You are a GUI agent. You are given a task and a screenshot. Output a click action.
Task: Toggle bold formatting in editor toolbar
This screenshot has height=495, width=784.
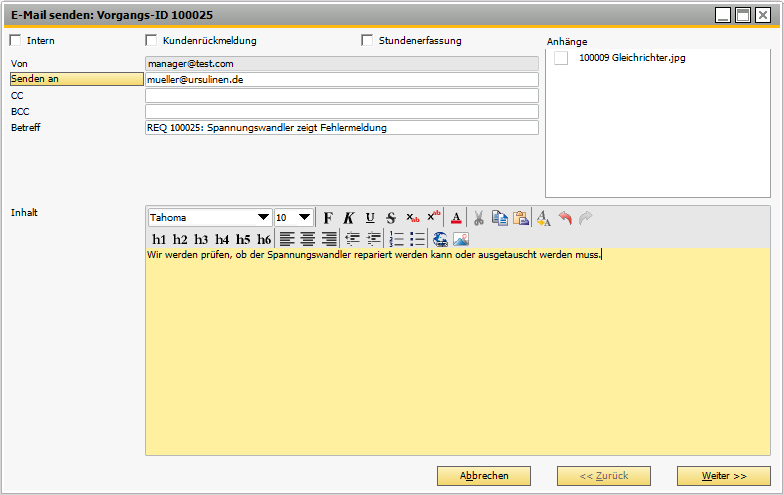pyautogui.click(x=328, y=218)
